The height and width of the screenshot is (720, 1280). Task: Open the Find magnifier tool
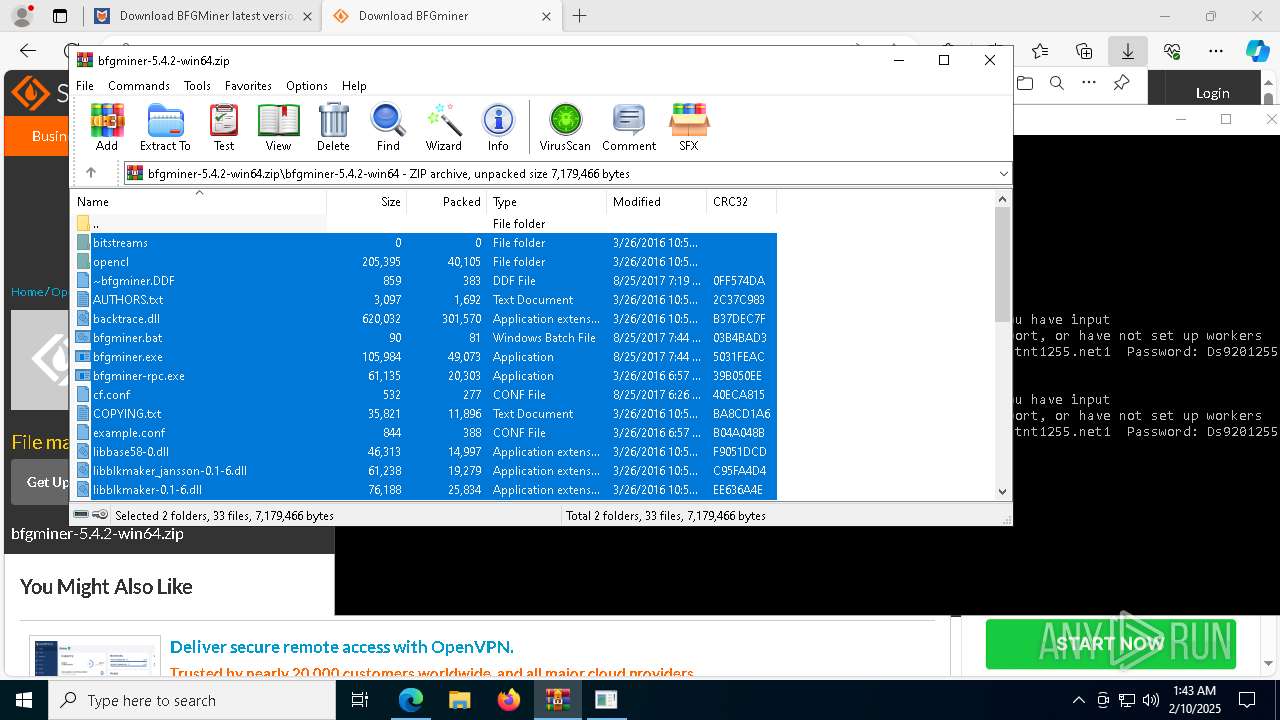pos(388,127)
